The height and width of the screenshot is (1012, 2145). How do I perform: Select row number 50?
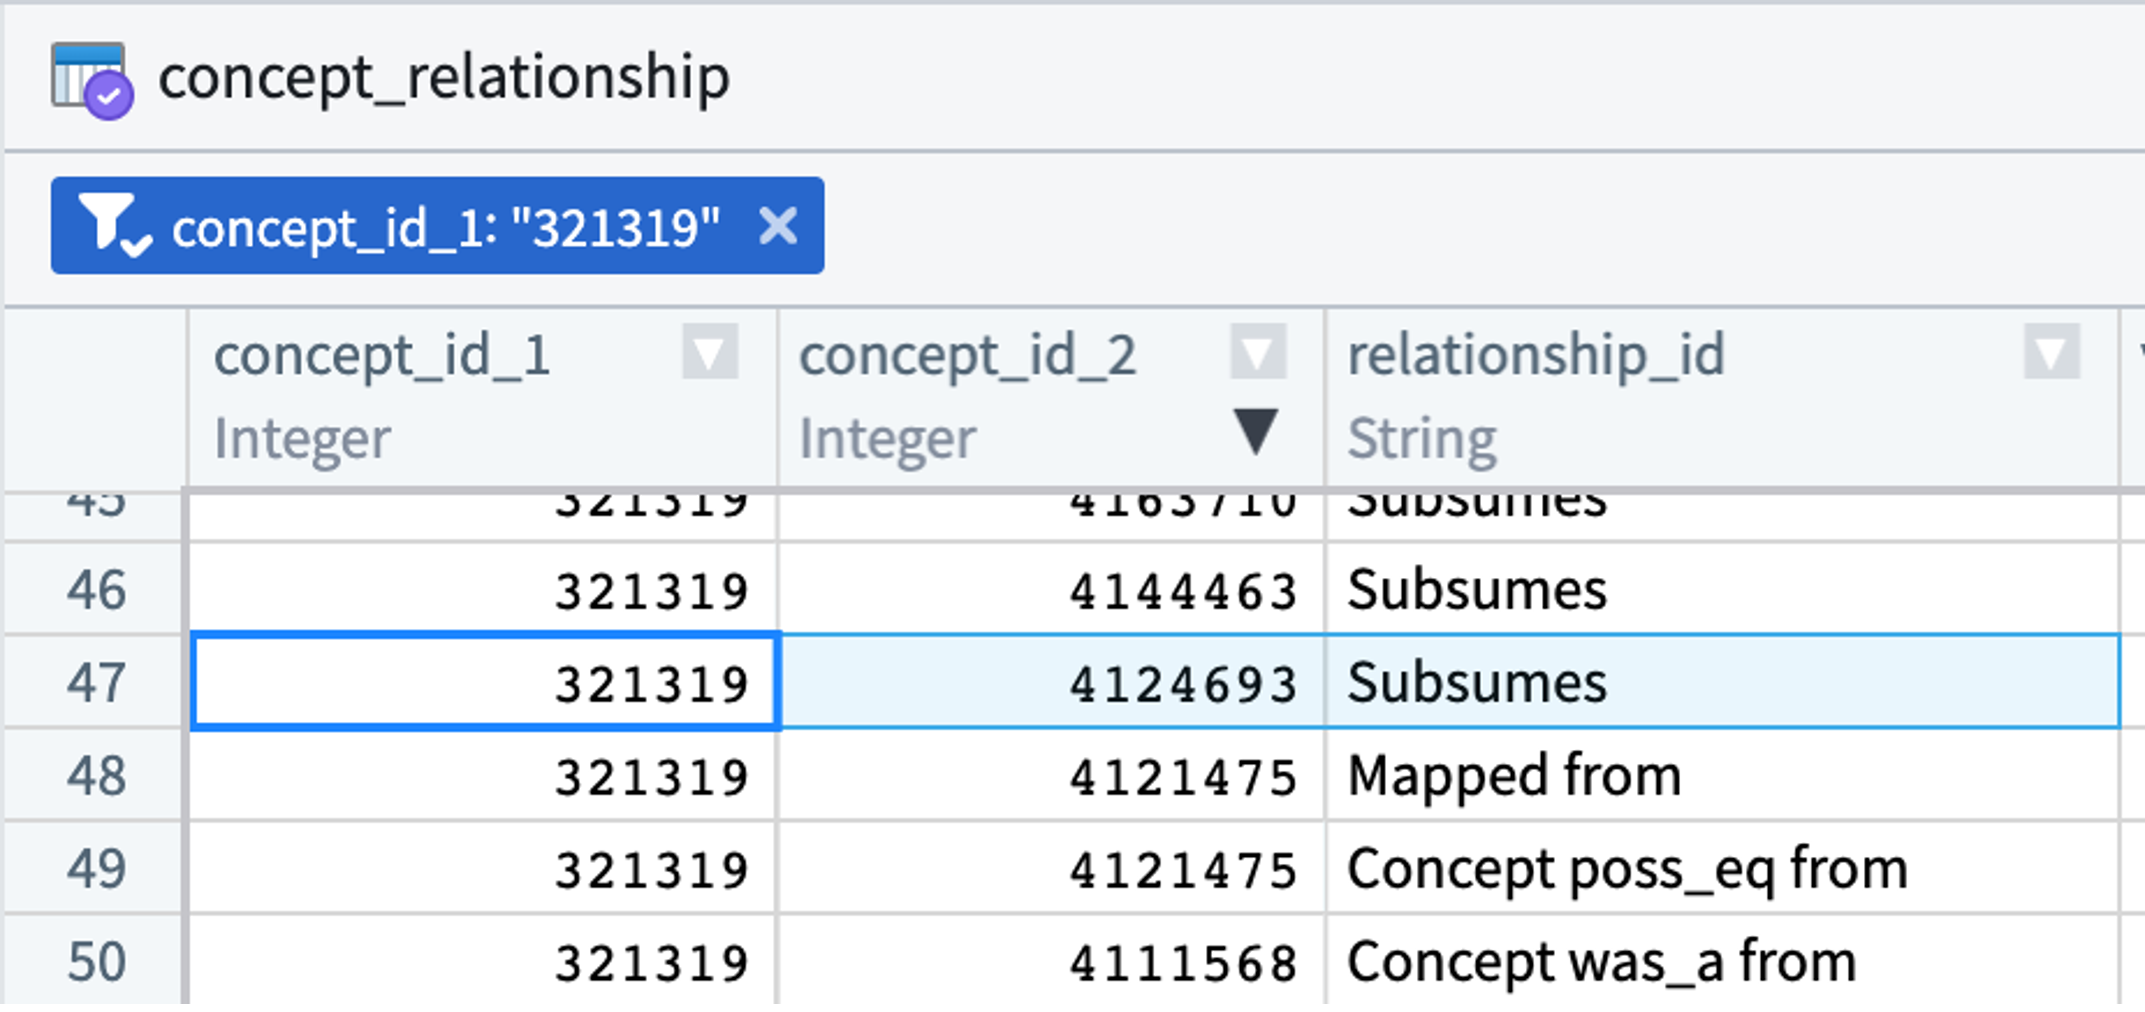click(x=96, y=961)
